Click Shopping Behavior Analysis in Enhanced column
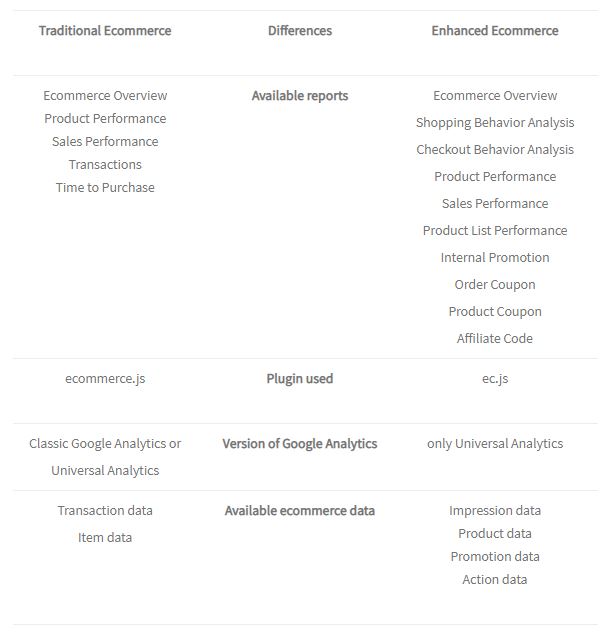Viewport: 615px width, 640px height. (495, 122)
